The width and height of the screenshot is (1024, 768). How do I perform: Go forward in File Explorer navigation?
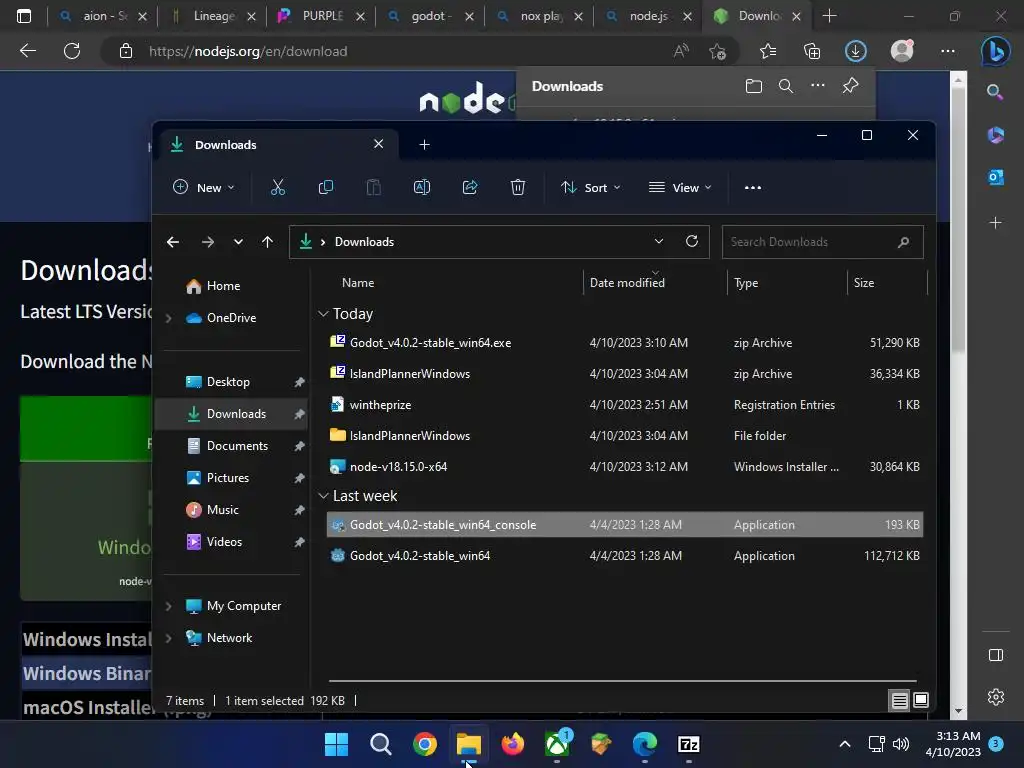pyautogui.click(x=208, y=242)
